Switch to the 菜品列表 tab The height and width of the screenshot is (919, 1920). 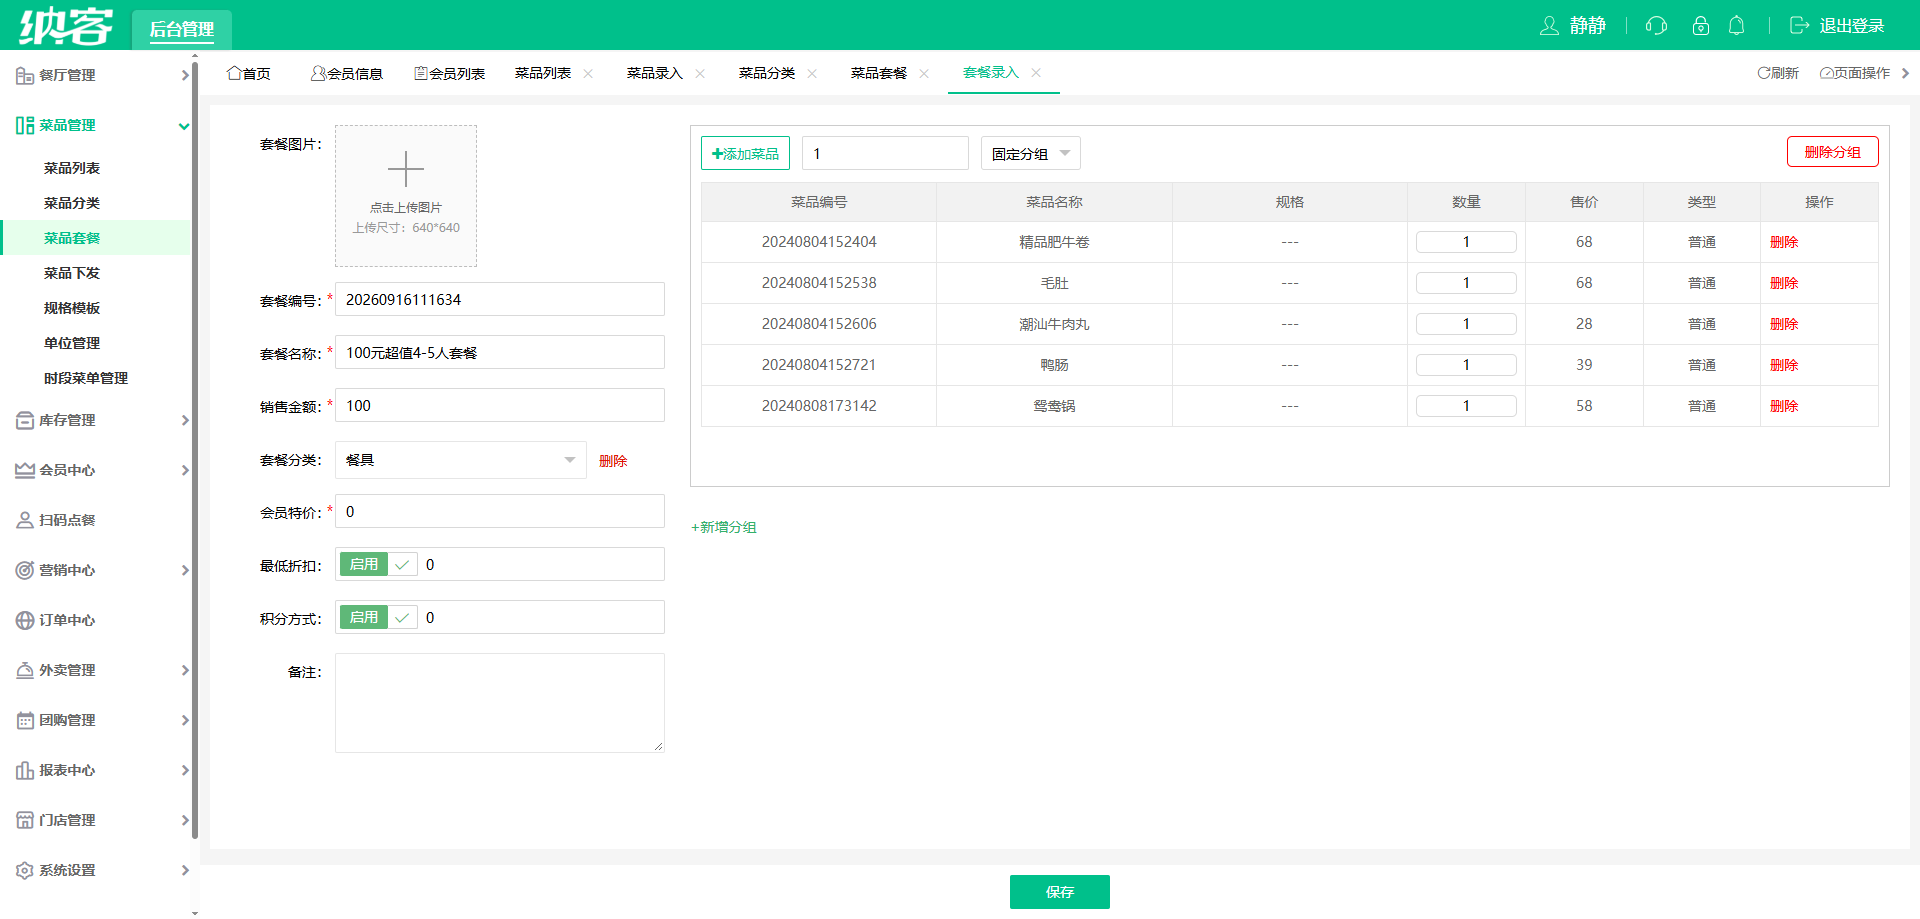(x=543, y=73)
